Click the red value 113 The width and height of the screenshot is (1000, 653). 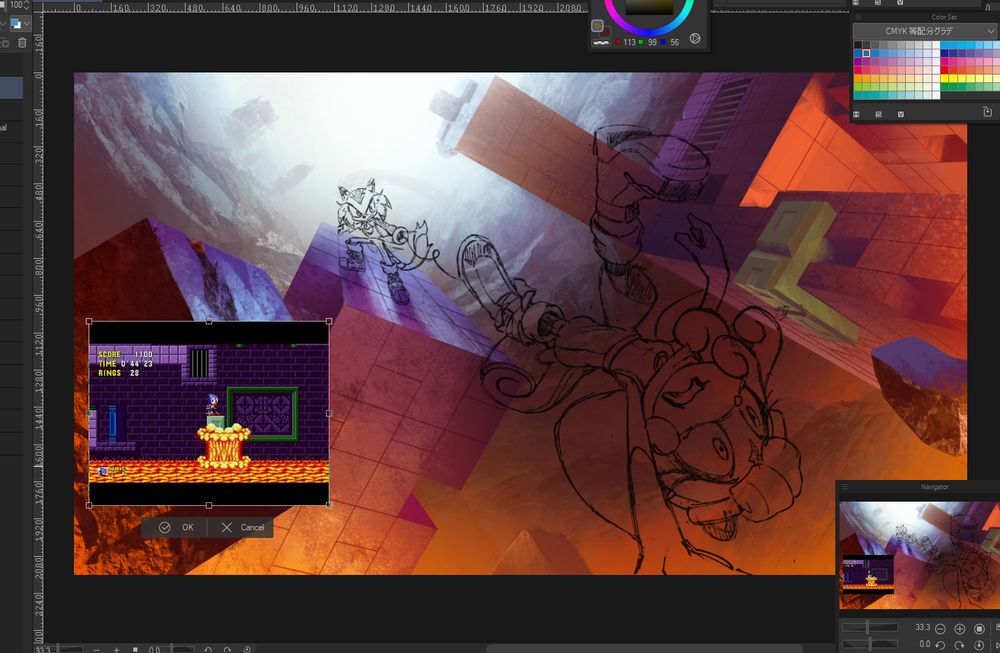coord(629,42)
